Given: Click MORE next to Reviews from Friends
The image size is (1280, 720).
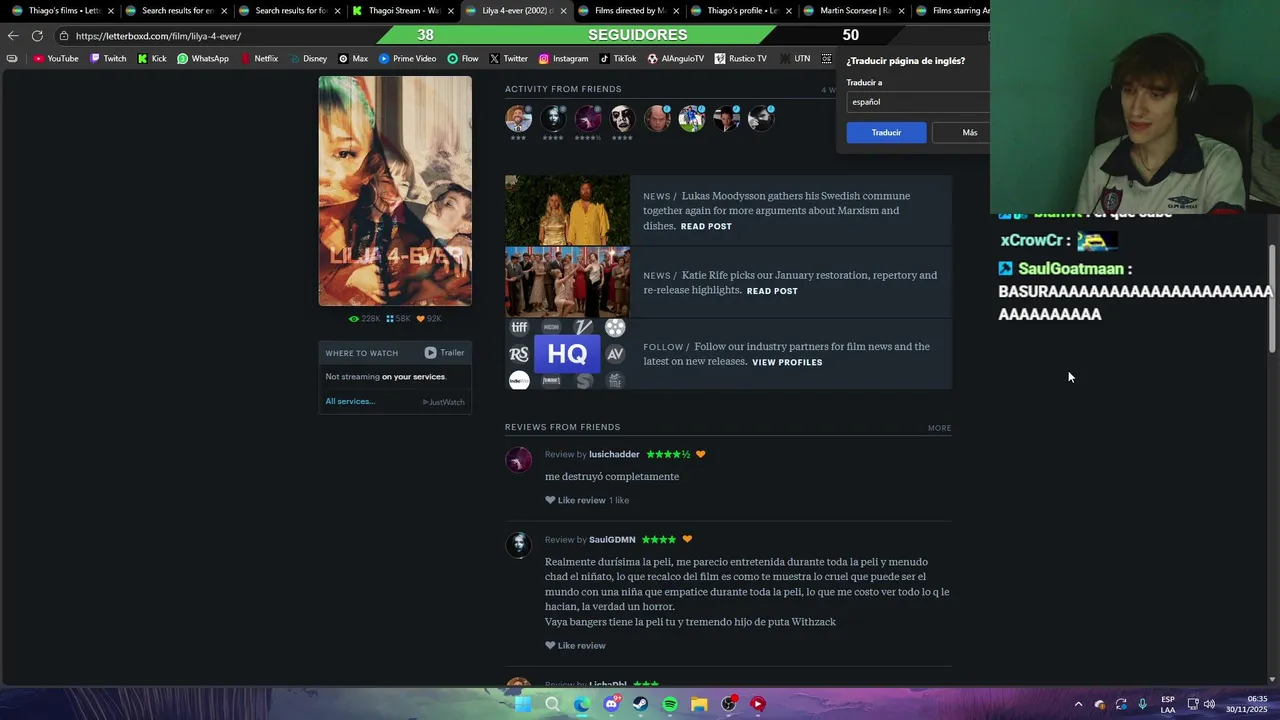Looking at the screenshot, I should point(939,428).
